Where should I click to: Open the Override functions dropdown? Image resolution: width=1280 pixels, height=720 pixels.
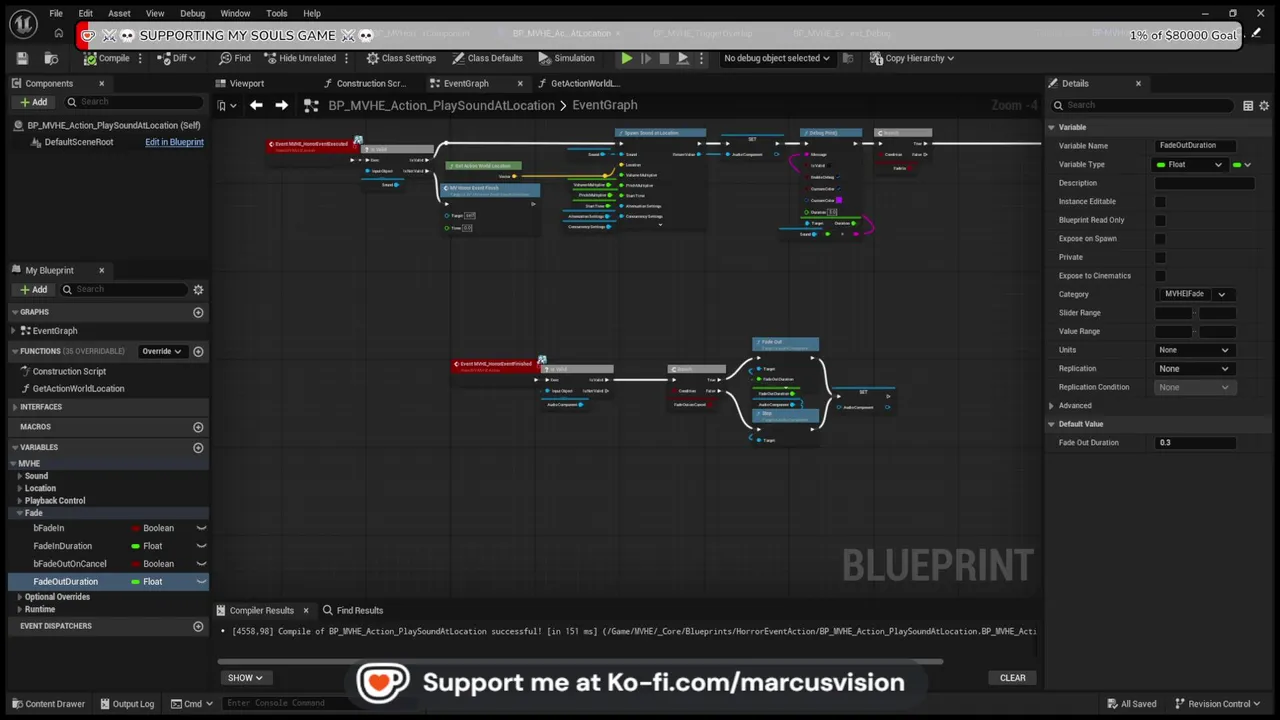161,351
